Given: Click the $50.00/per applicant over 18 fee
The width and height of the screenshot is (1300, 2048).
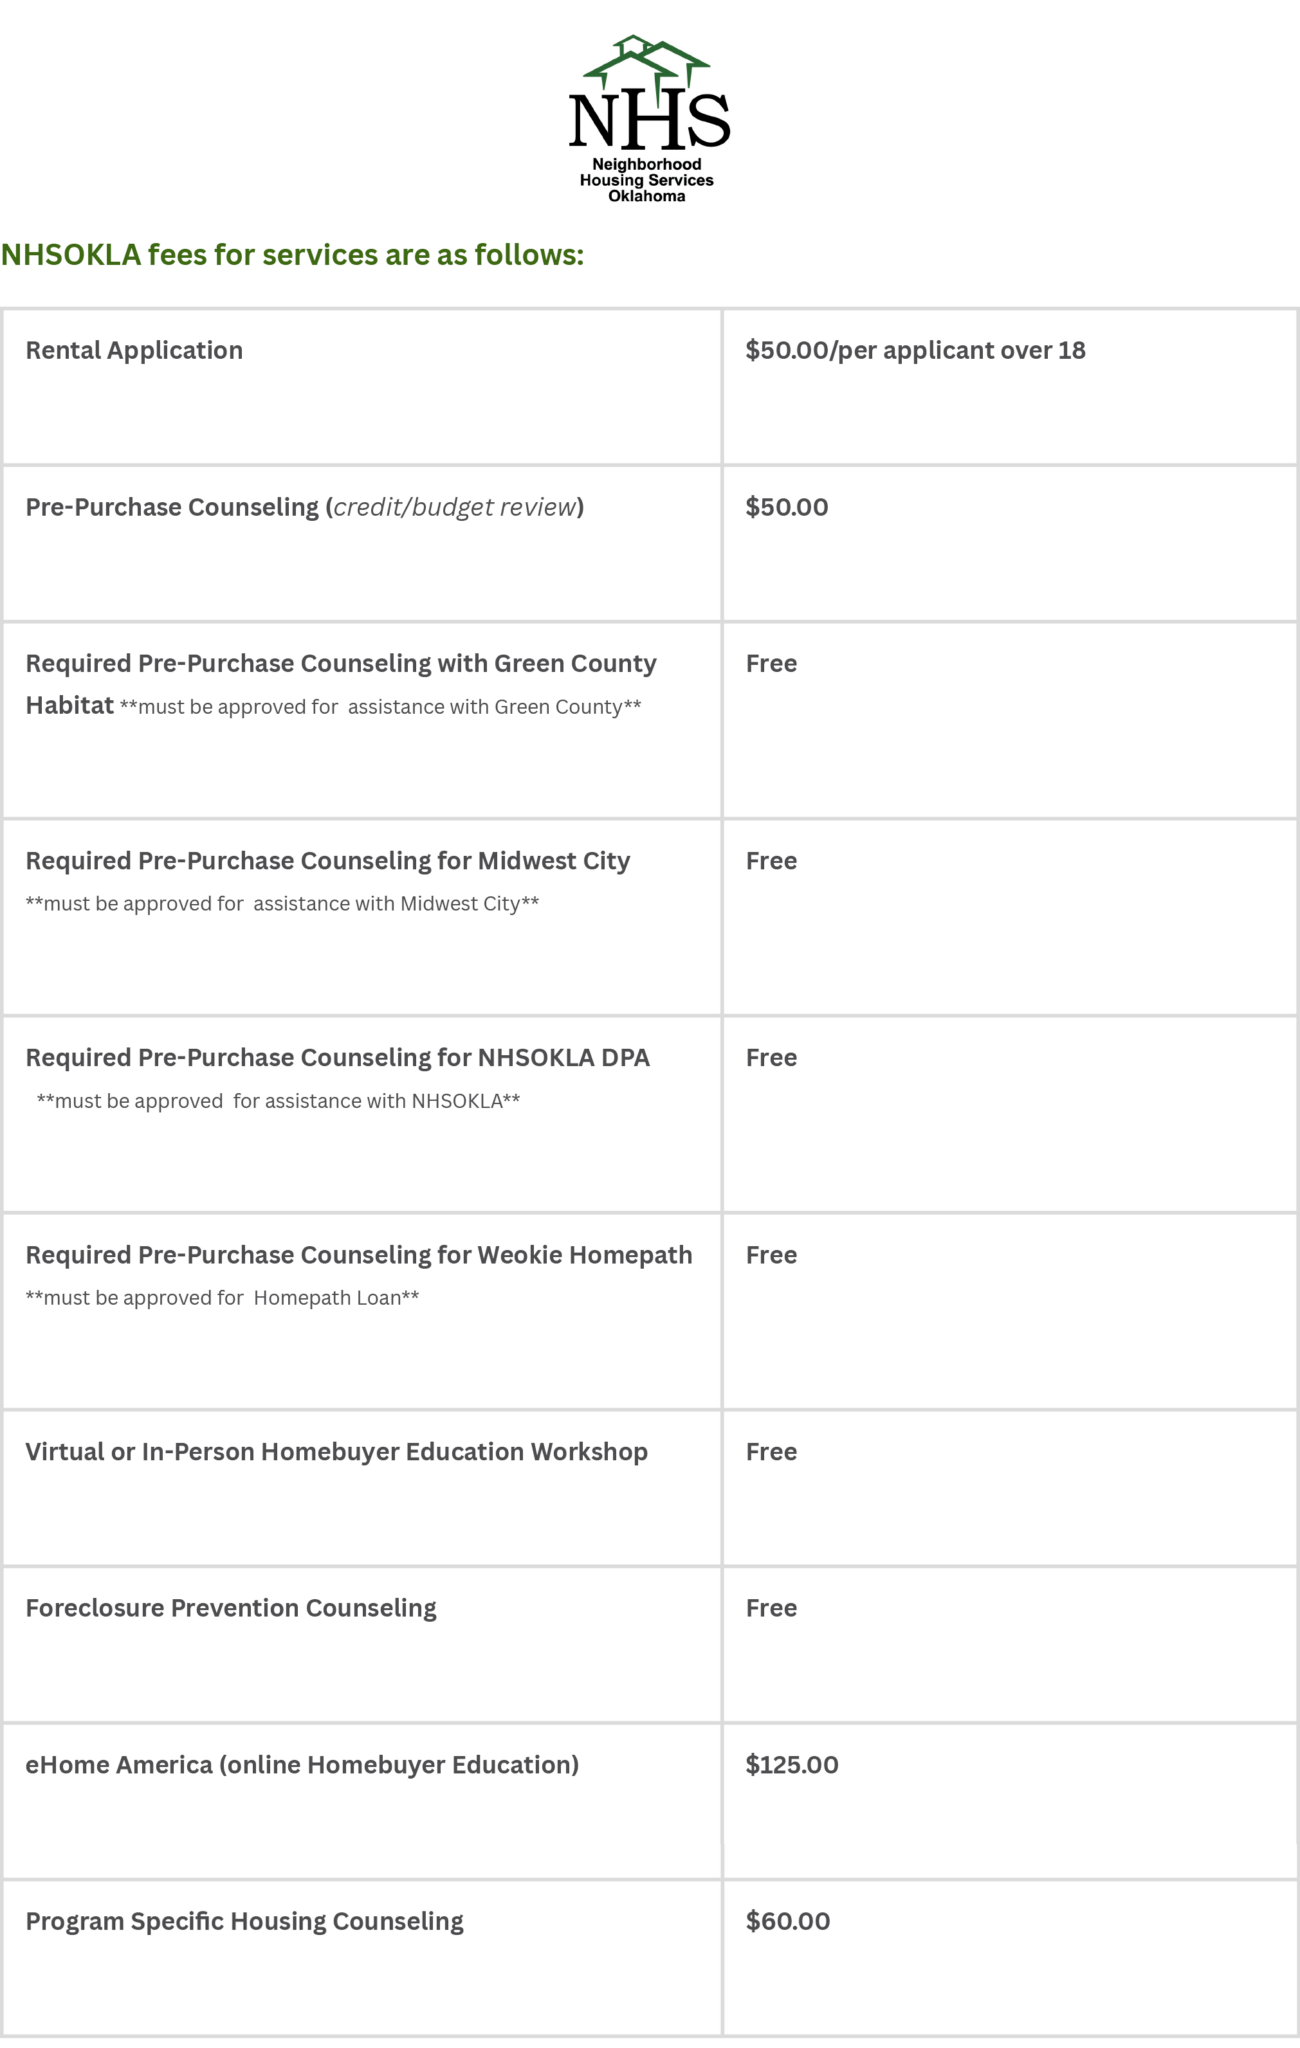Looking at the screenshot, I should pos(915,350).
